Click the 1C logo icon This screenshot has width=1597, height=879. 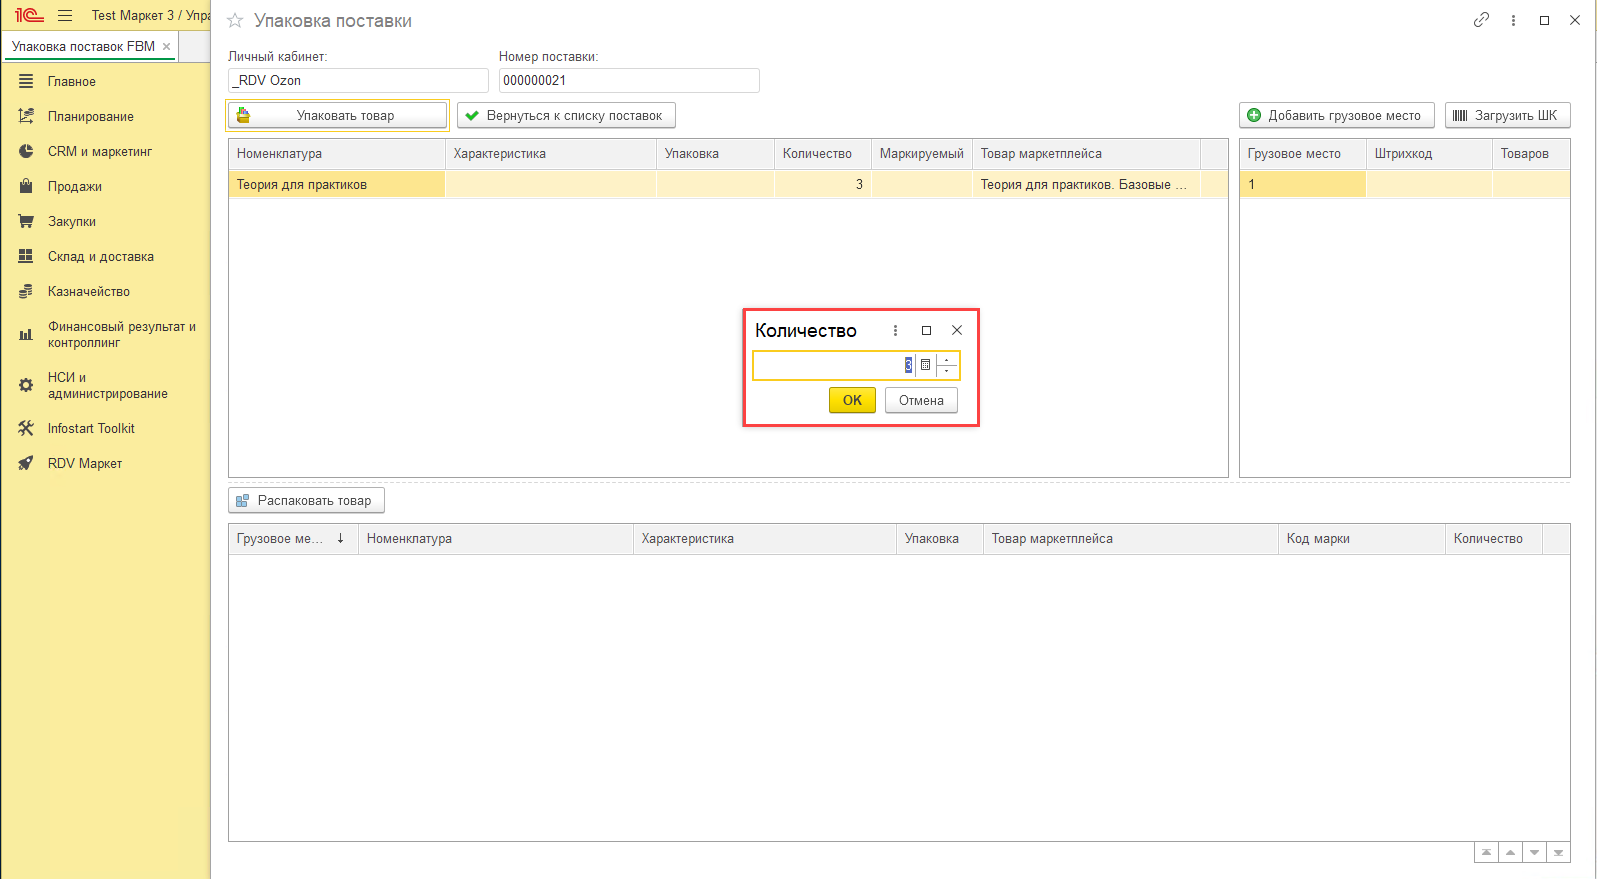point(29,15)
